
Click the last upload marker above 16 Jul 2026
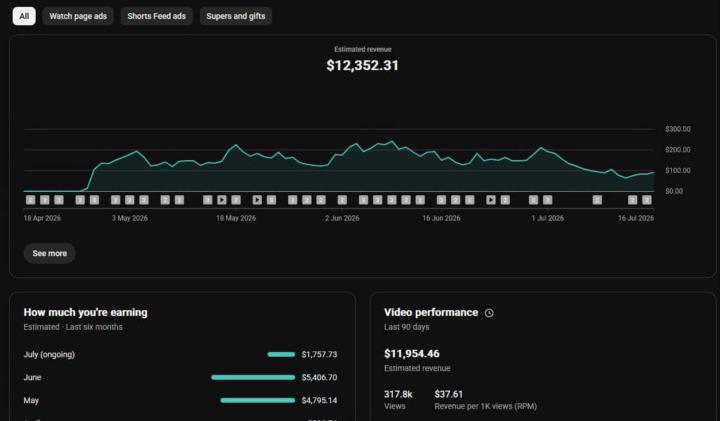click(647, 200)
